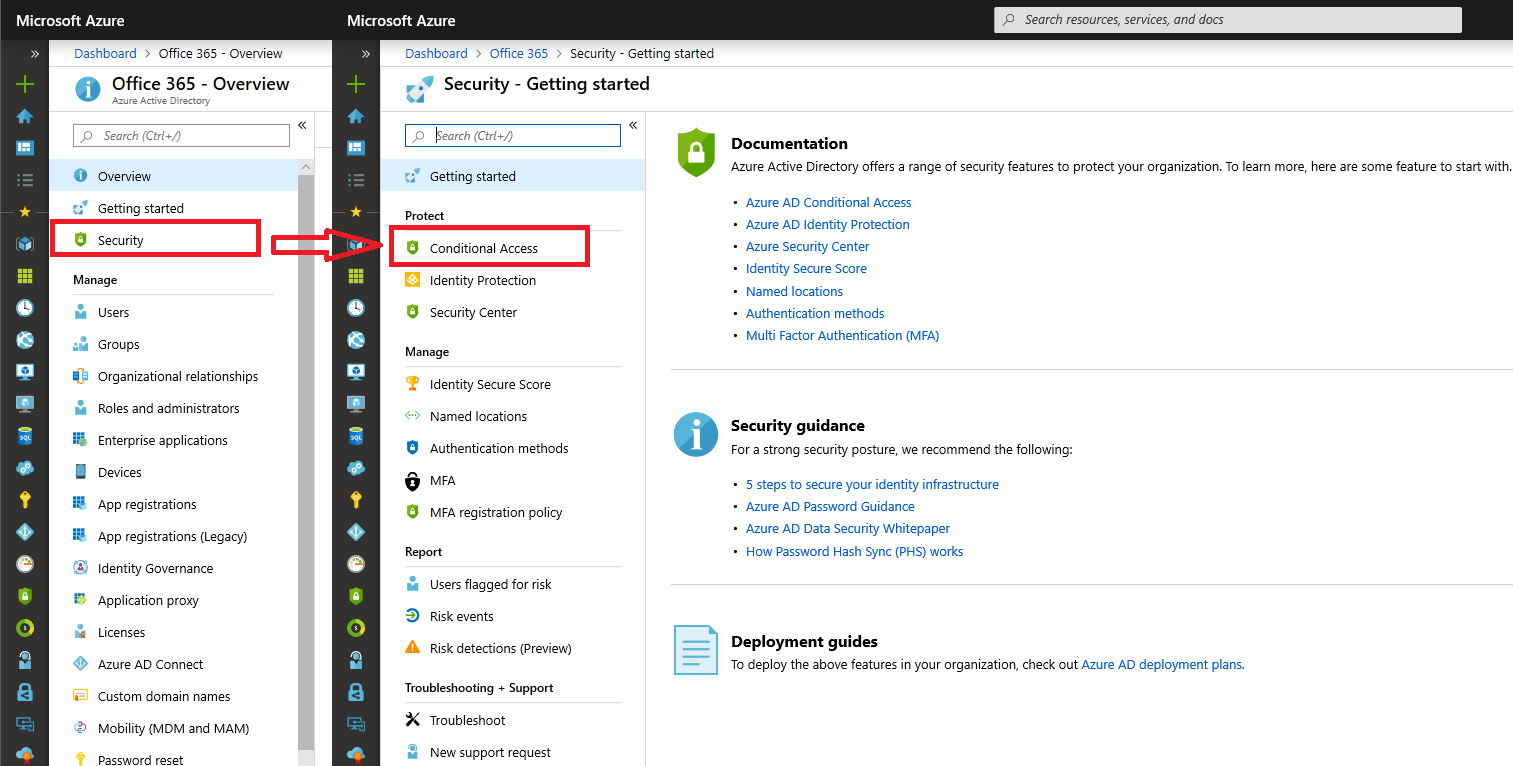Click the green plus Create a resource icon in the leftmost sidebar
This screenshot has width=1513, height=766.
point(25,85)
